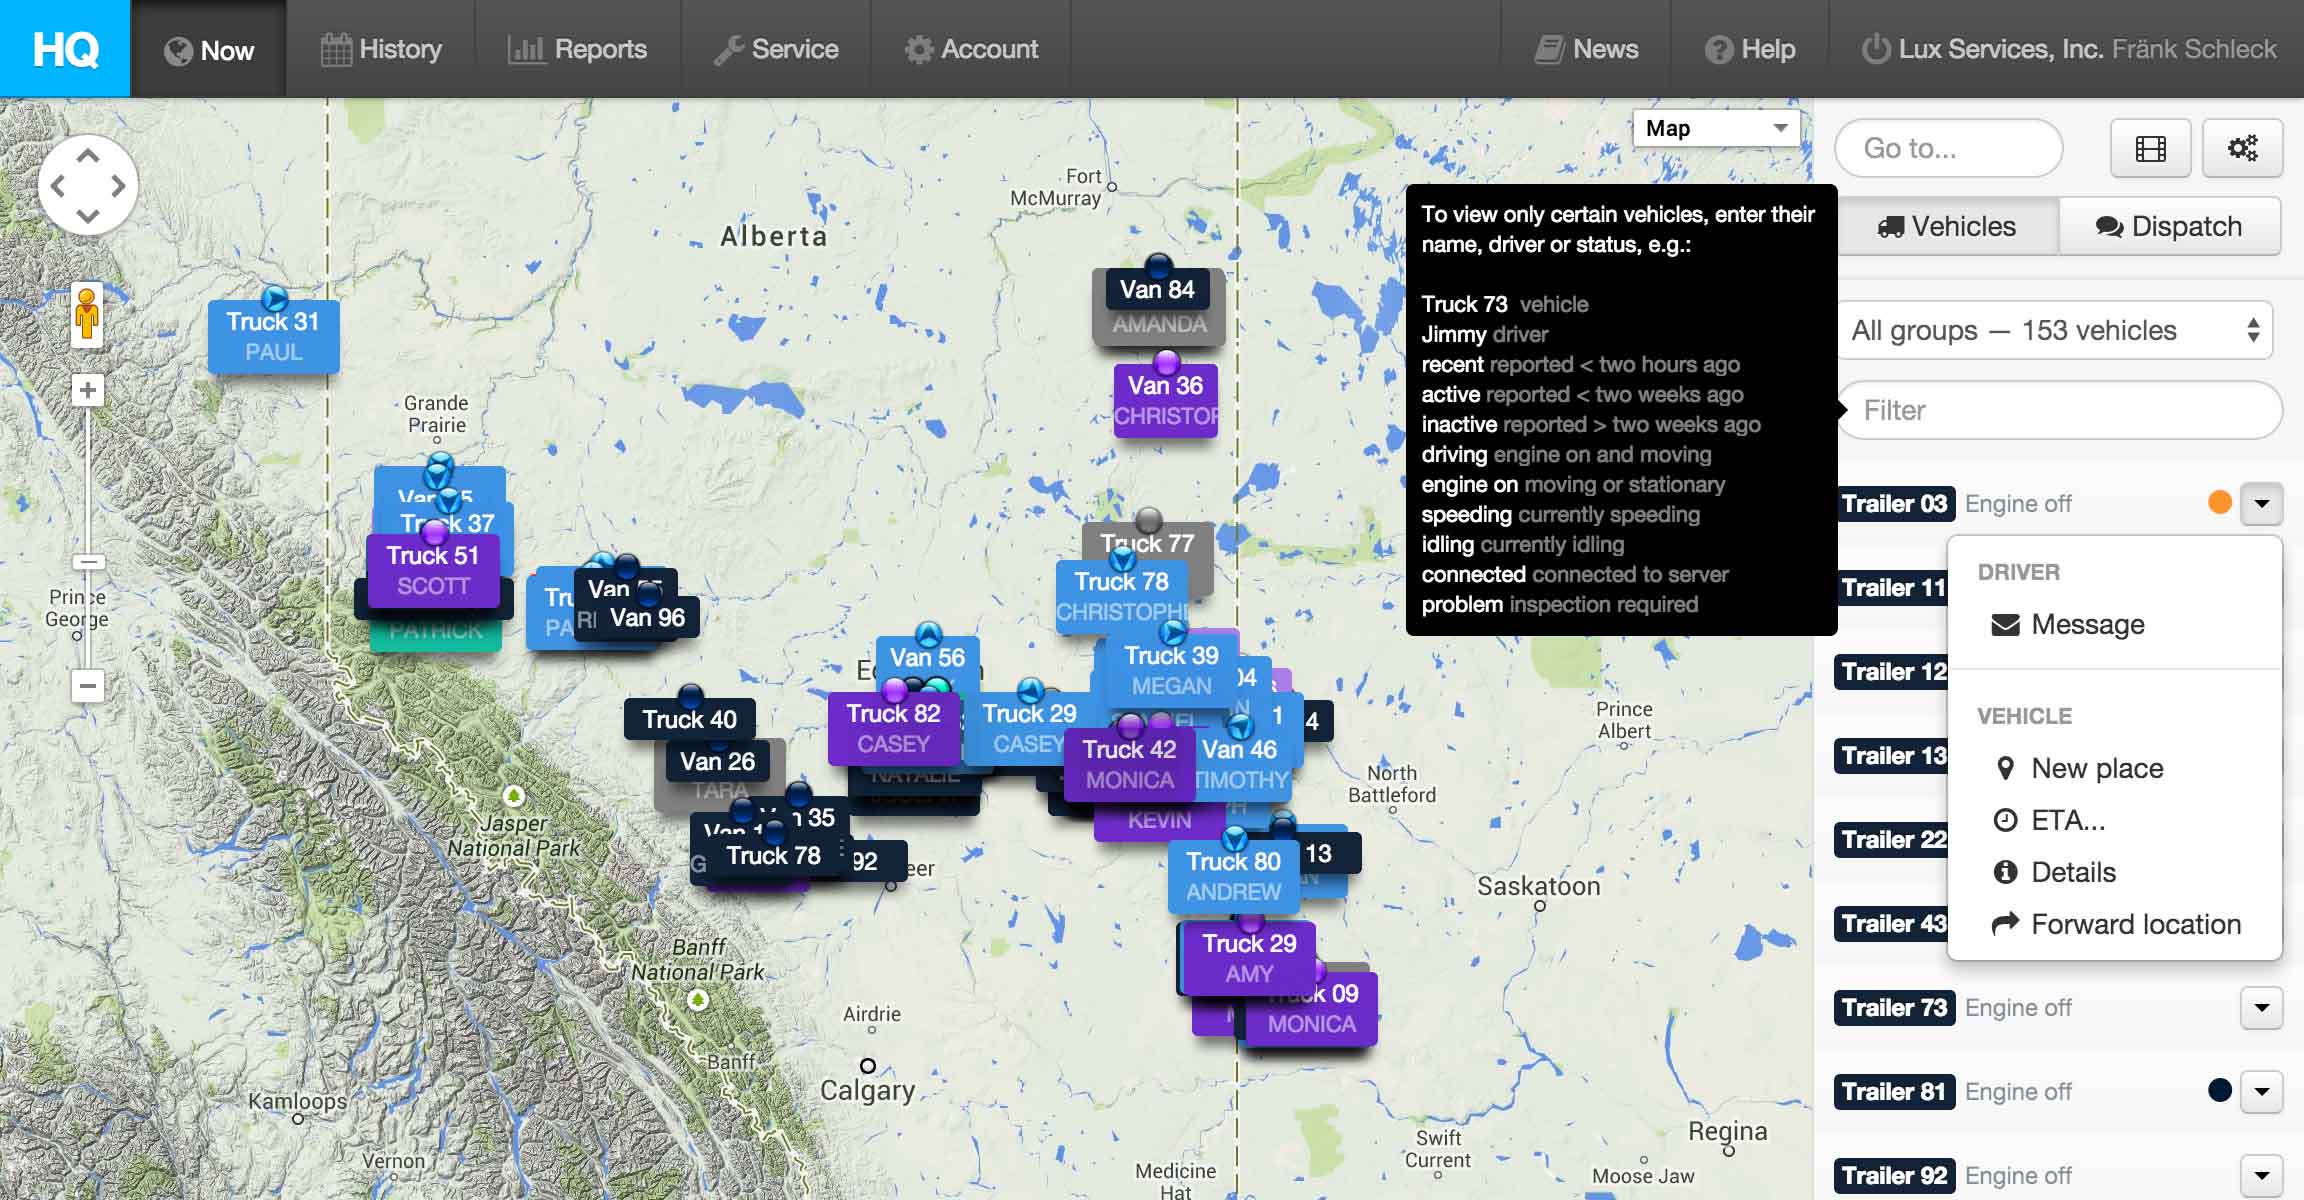
Task: Click inside the Filter field
Action: [x=2060, y=410]
